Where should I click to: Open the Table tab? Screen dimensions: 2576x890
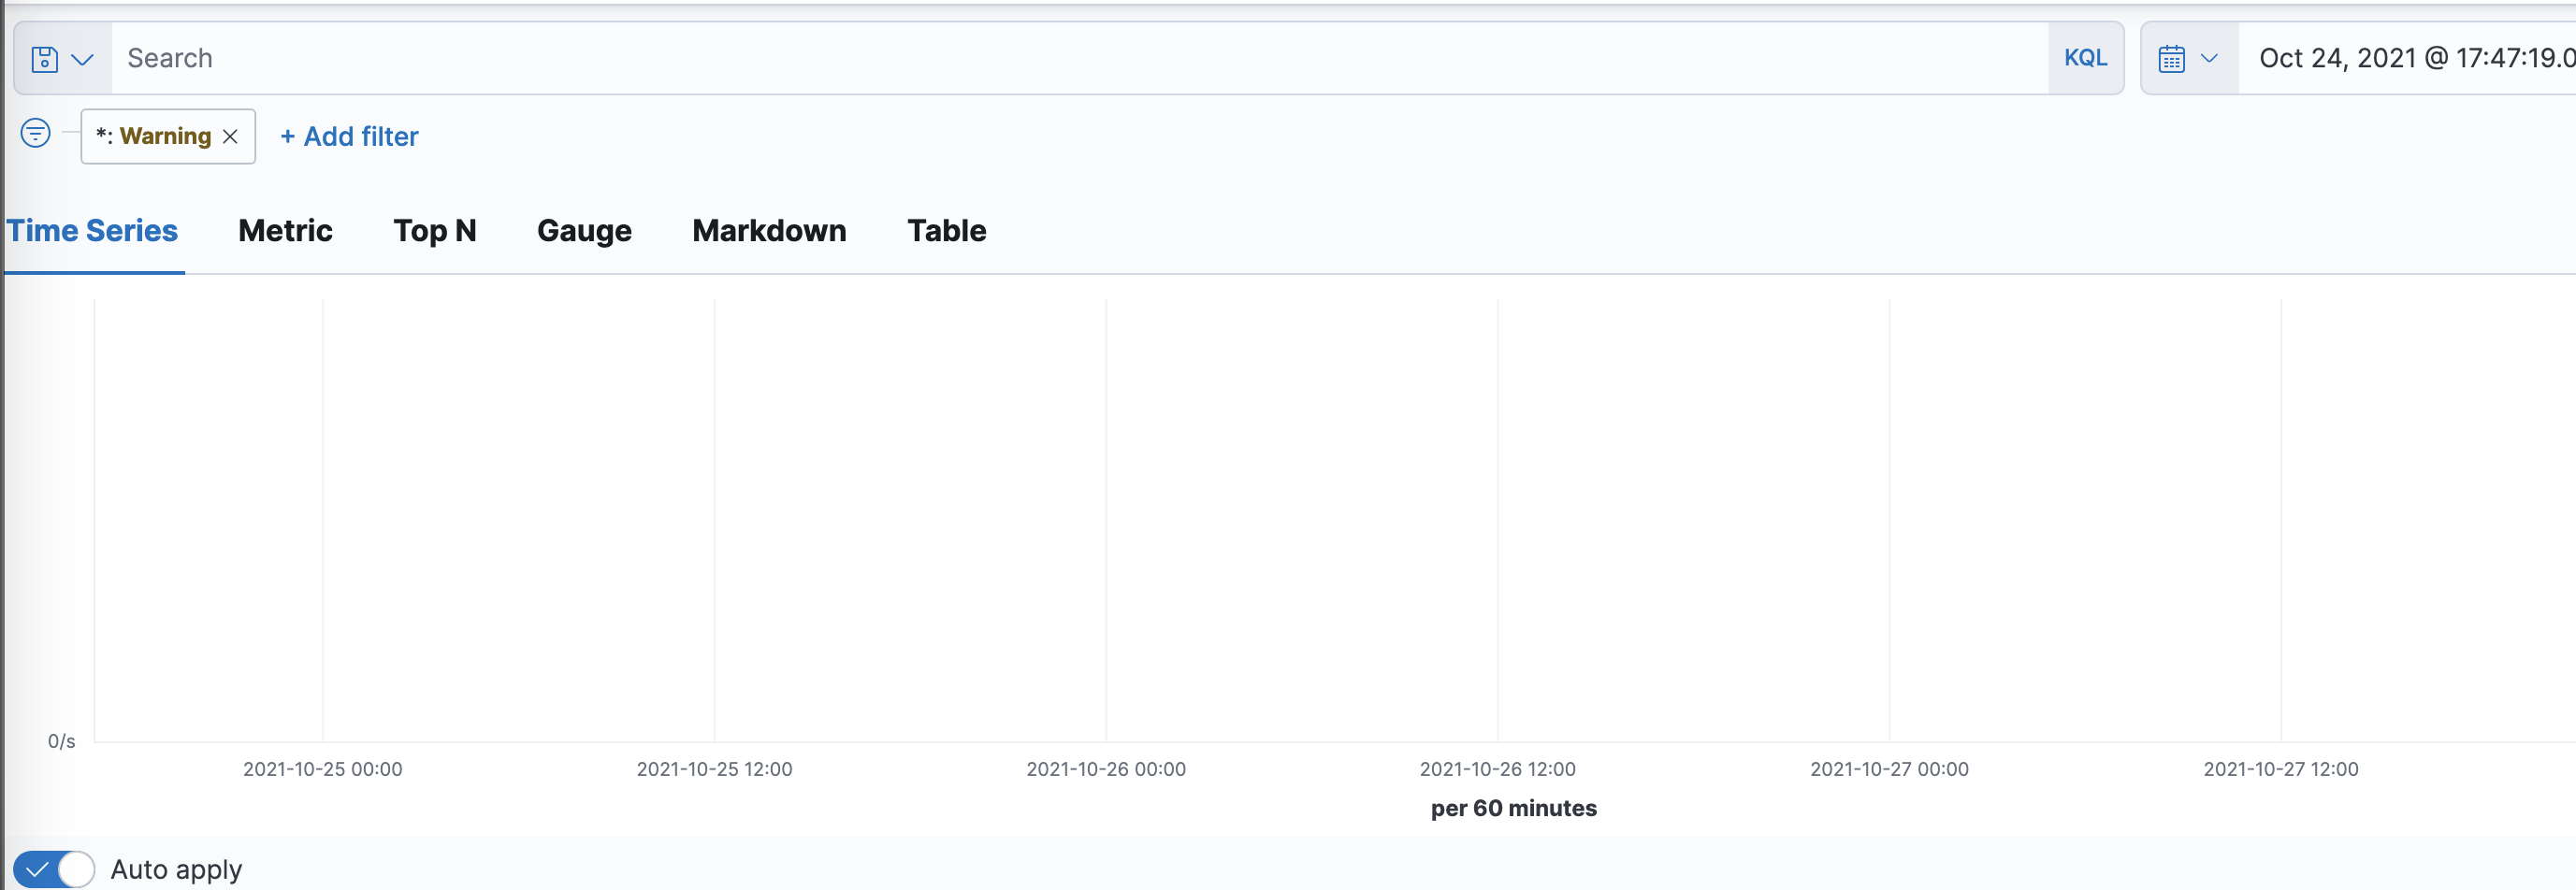pyautogui.click(x=946, y=231)
